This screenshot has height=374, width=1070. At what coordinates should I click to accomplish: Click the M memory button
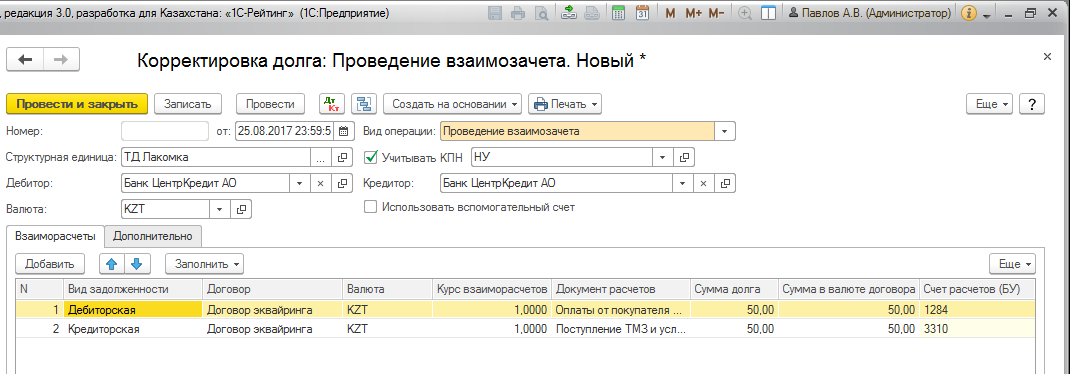pos(670,13)
